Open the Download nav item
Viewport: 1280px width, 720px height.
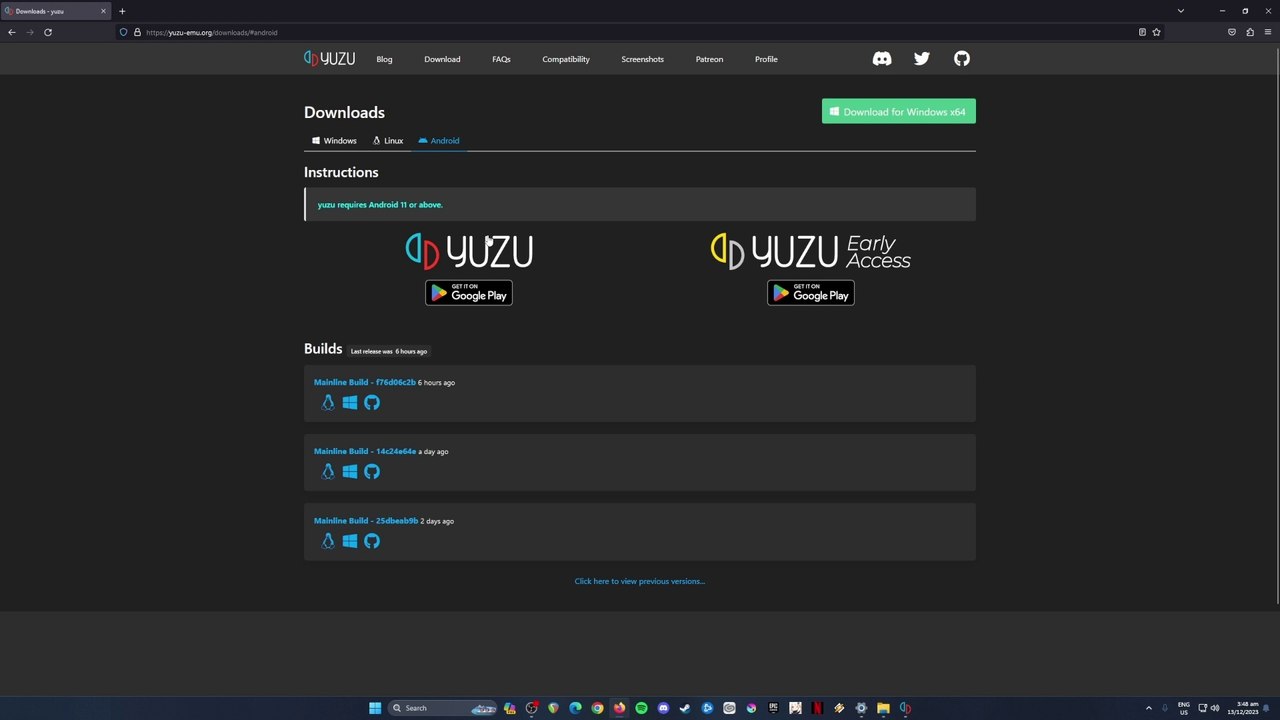pos(442,59)
